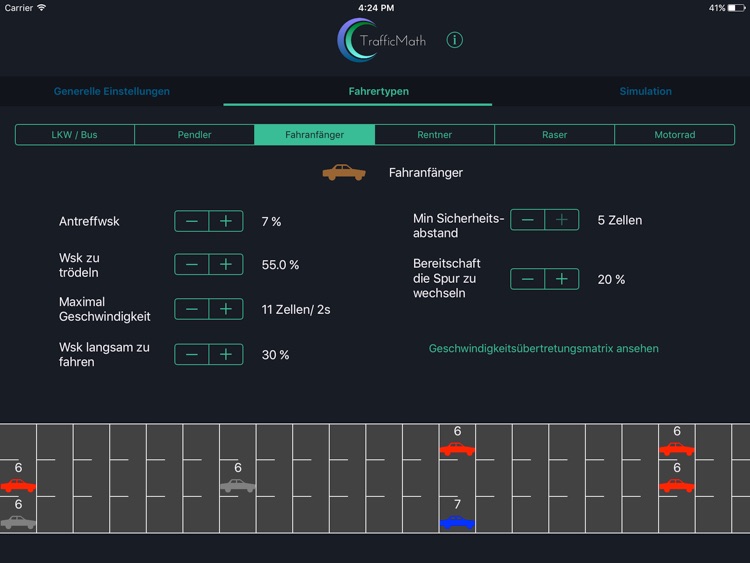Tap the info icon beside TrafficMath logo
Screen dimensions: 750x563
pyautogui.click(x=455, y=40)
